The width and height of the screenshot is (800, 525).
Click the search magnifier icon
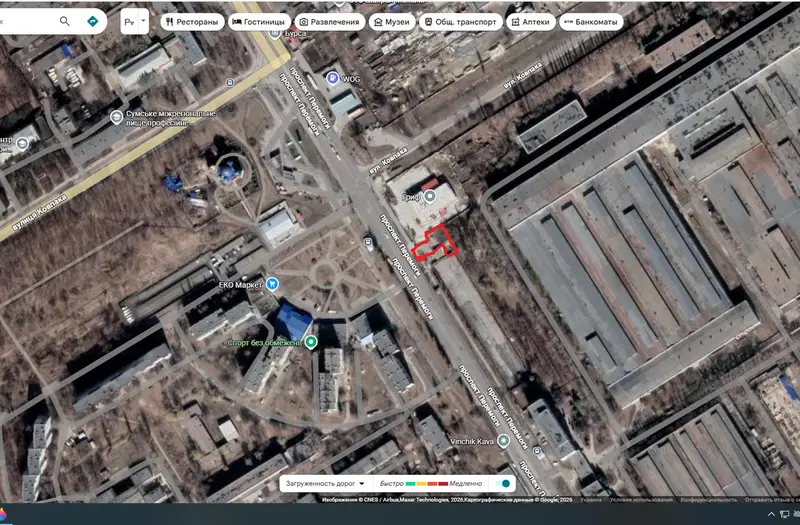tap(65, 21)
